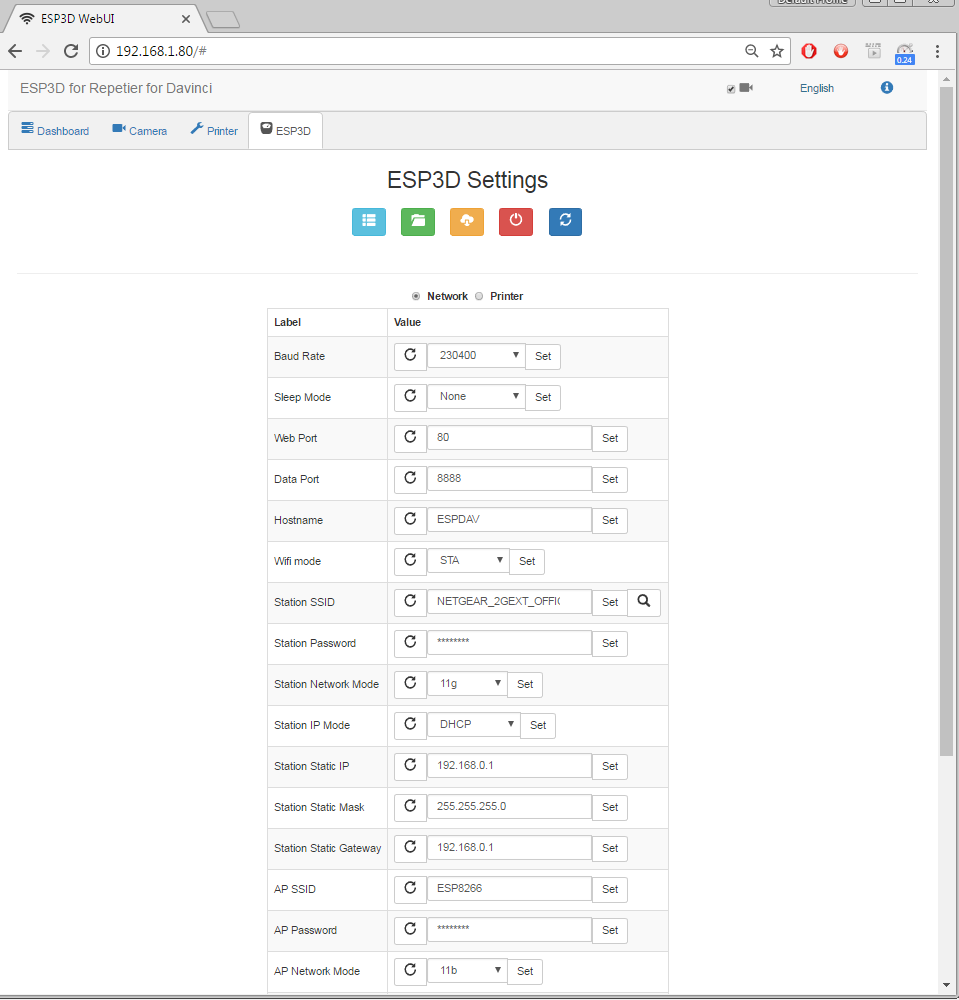Switch to the Dashboard tab
The image size is (959, 1000).
click(55, 130)
